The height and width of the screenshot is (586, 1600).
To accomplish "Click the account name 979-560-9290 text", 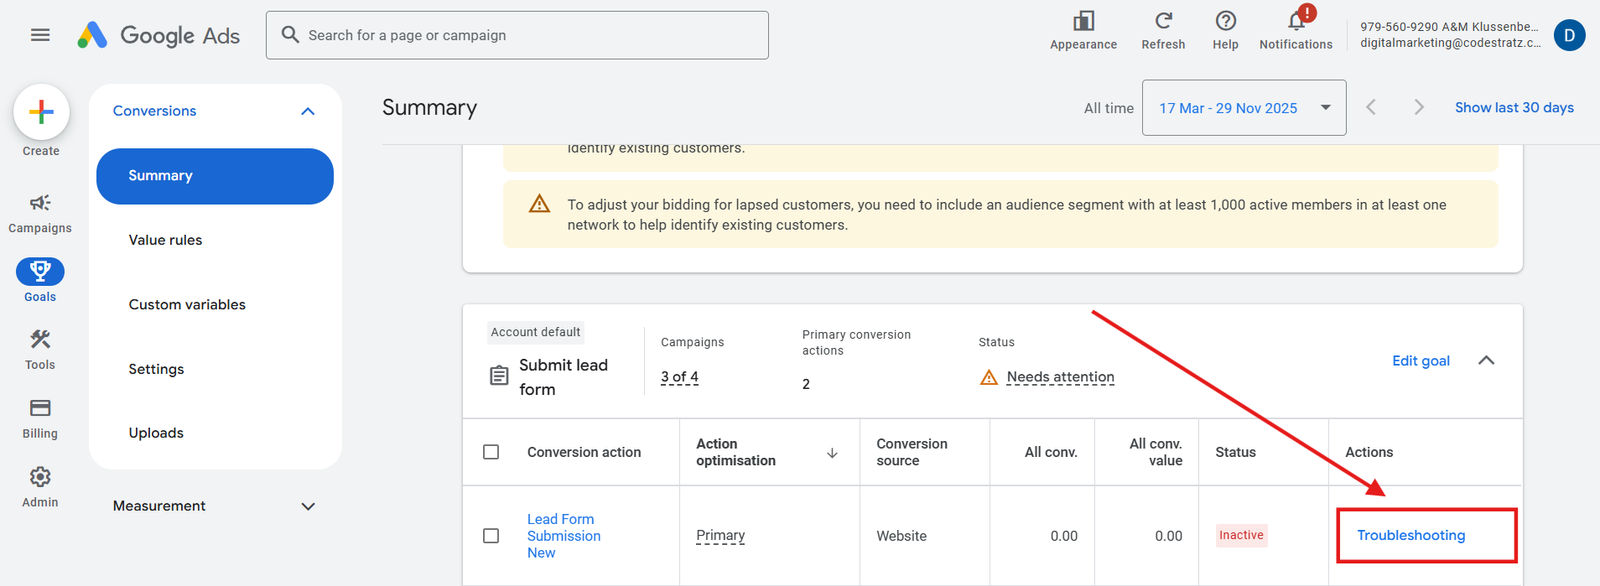I will (1449, 27).
